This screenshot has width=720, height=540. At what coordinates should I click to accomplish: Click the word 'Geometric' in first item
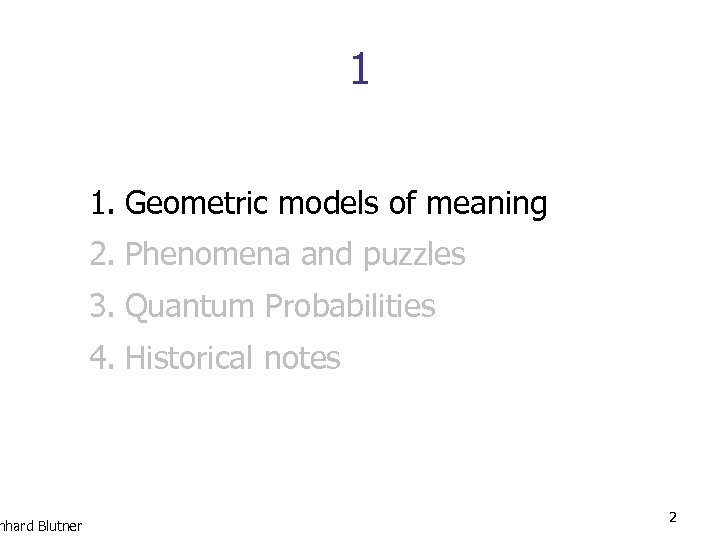click(198, 204)
